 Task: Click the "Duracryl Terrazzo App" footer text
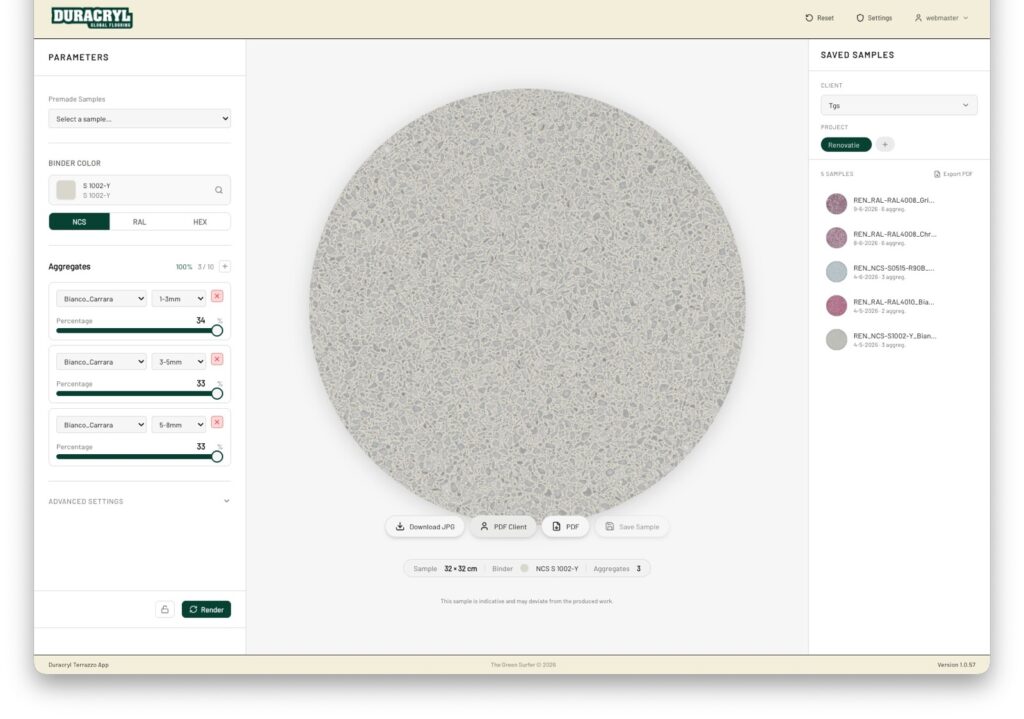tap(78, 665)
